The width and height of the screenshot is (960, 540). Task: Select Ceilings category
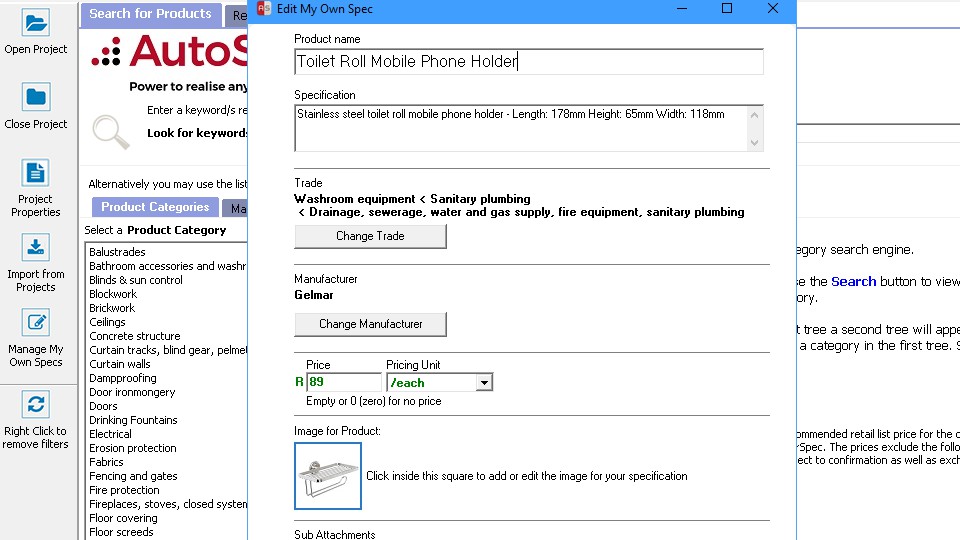(x=107, y=323)
